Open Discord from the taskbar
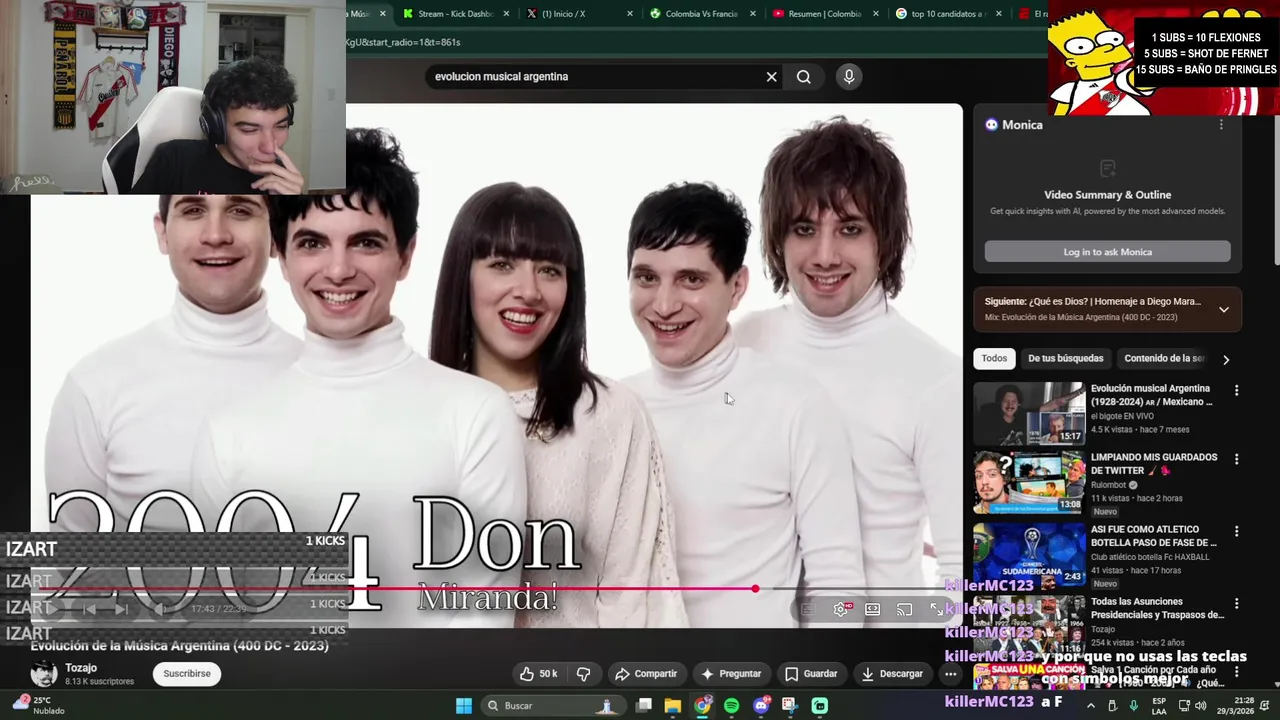 [x=761, y=706]
